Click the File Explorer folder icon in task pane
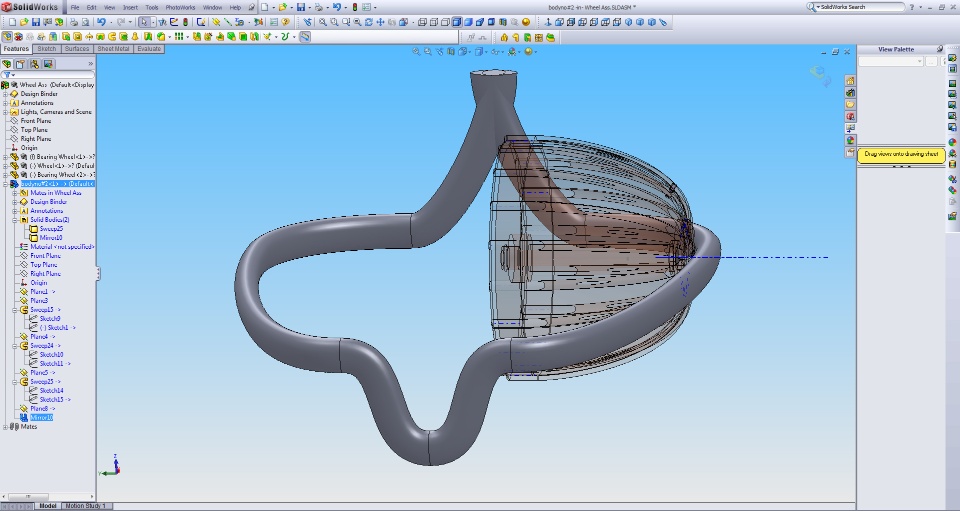 point(850,105)
